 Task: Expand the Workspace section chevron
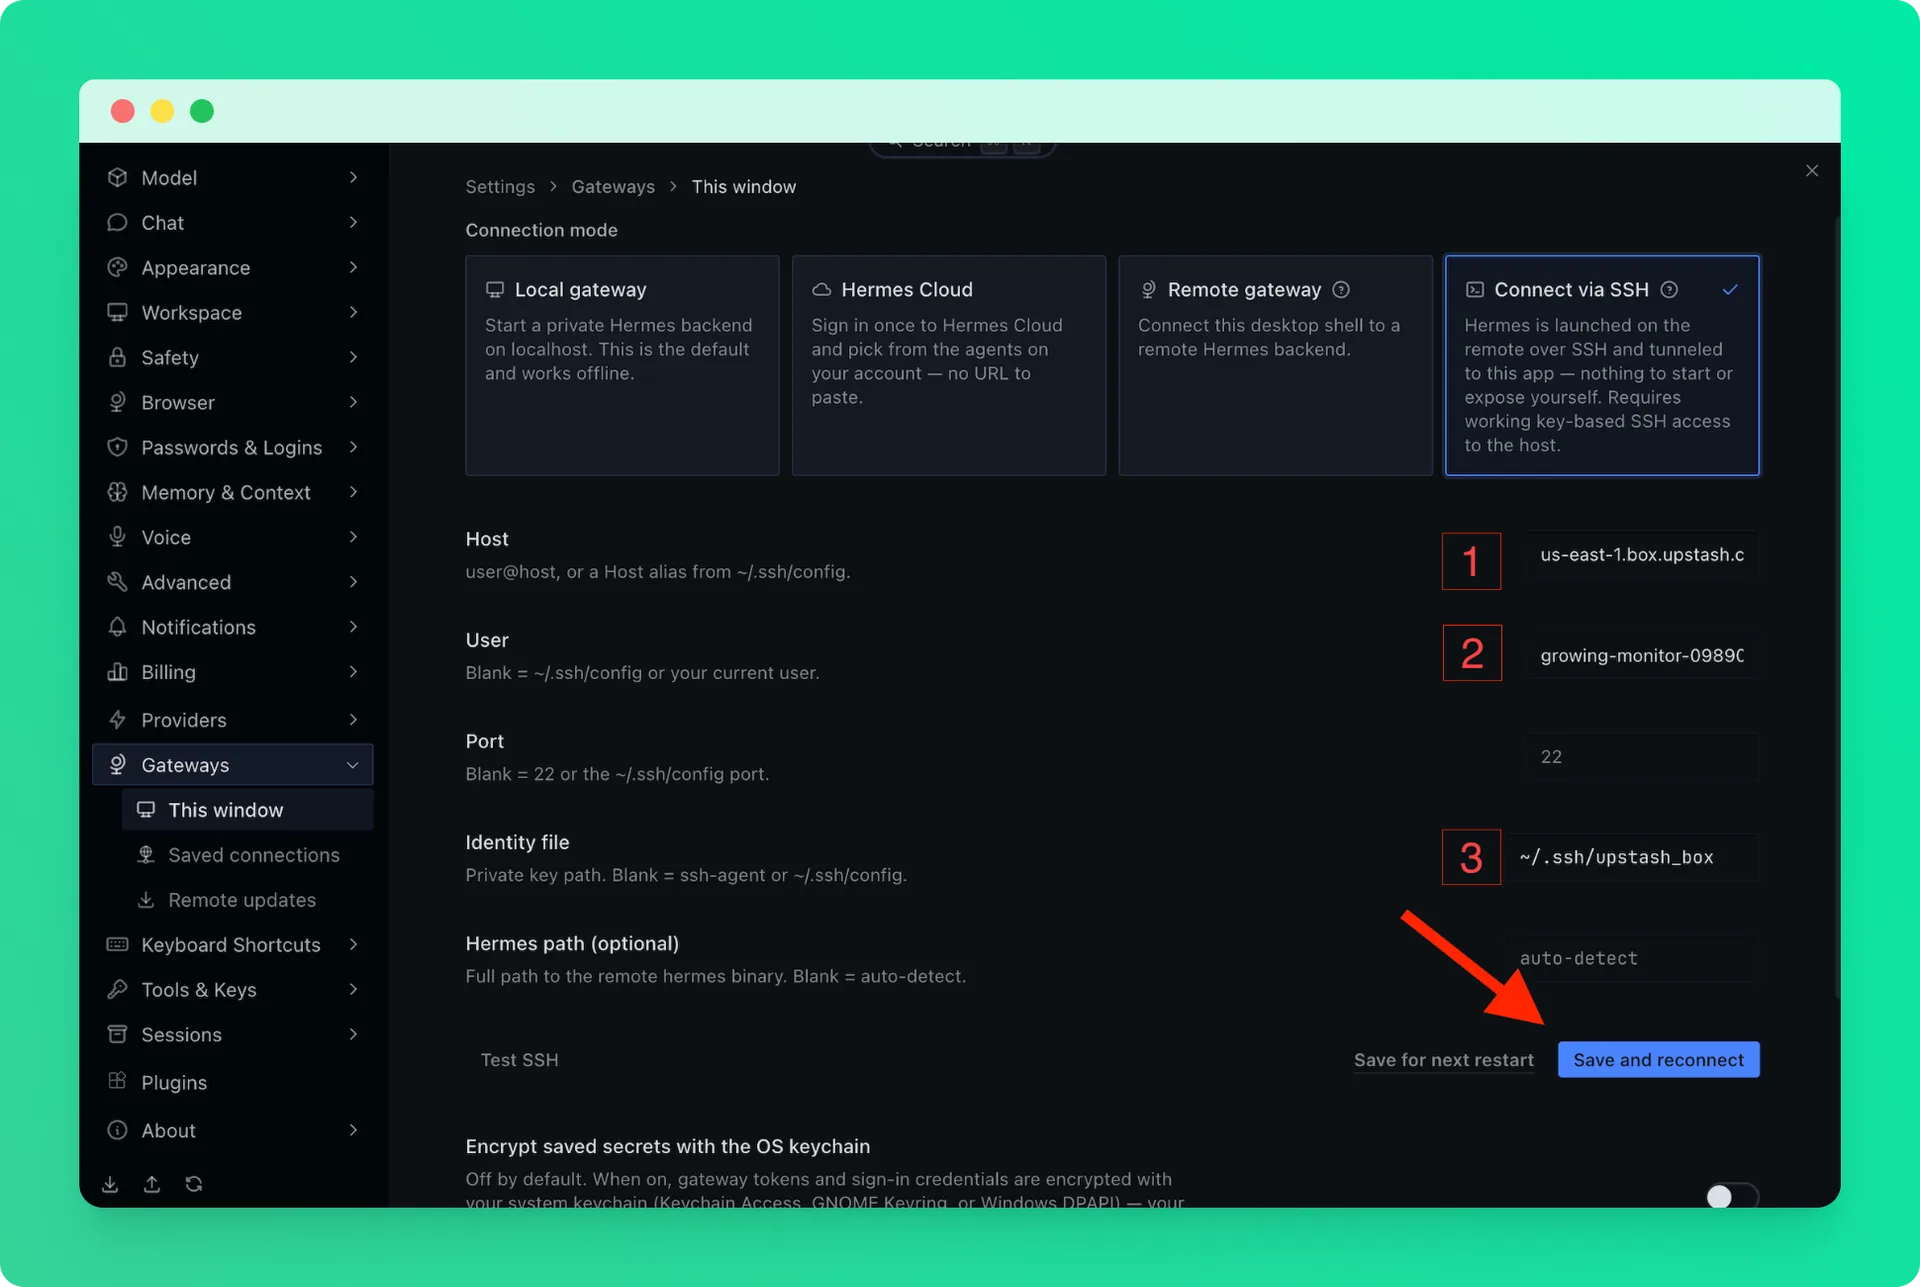(353, 313)
